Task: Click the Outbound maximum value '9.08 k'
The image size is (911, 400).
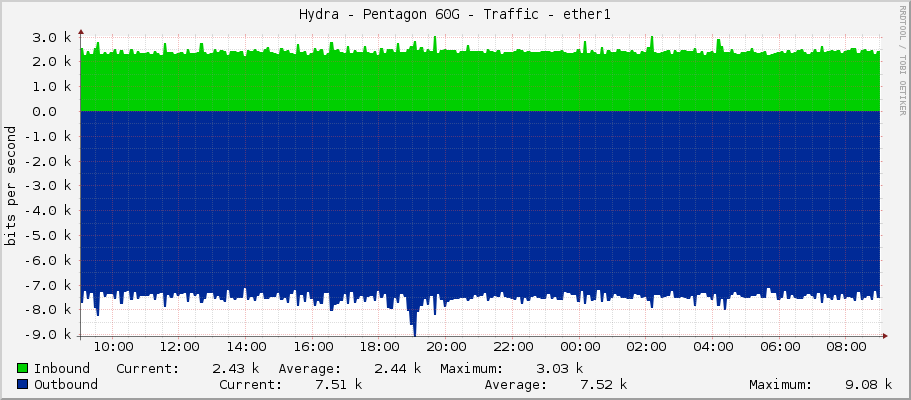Action: pos(869,384)
